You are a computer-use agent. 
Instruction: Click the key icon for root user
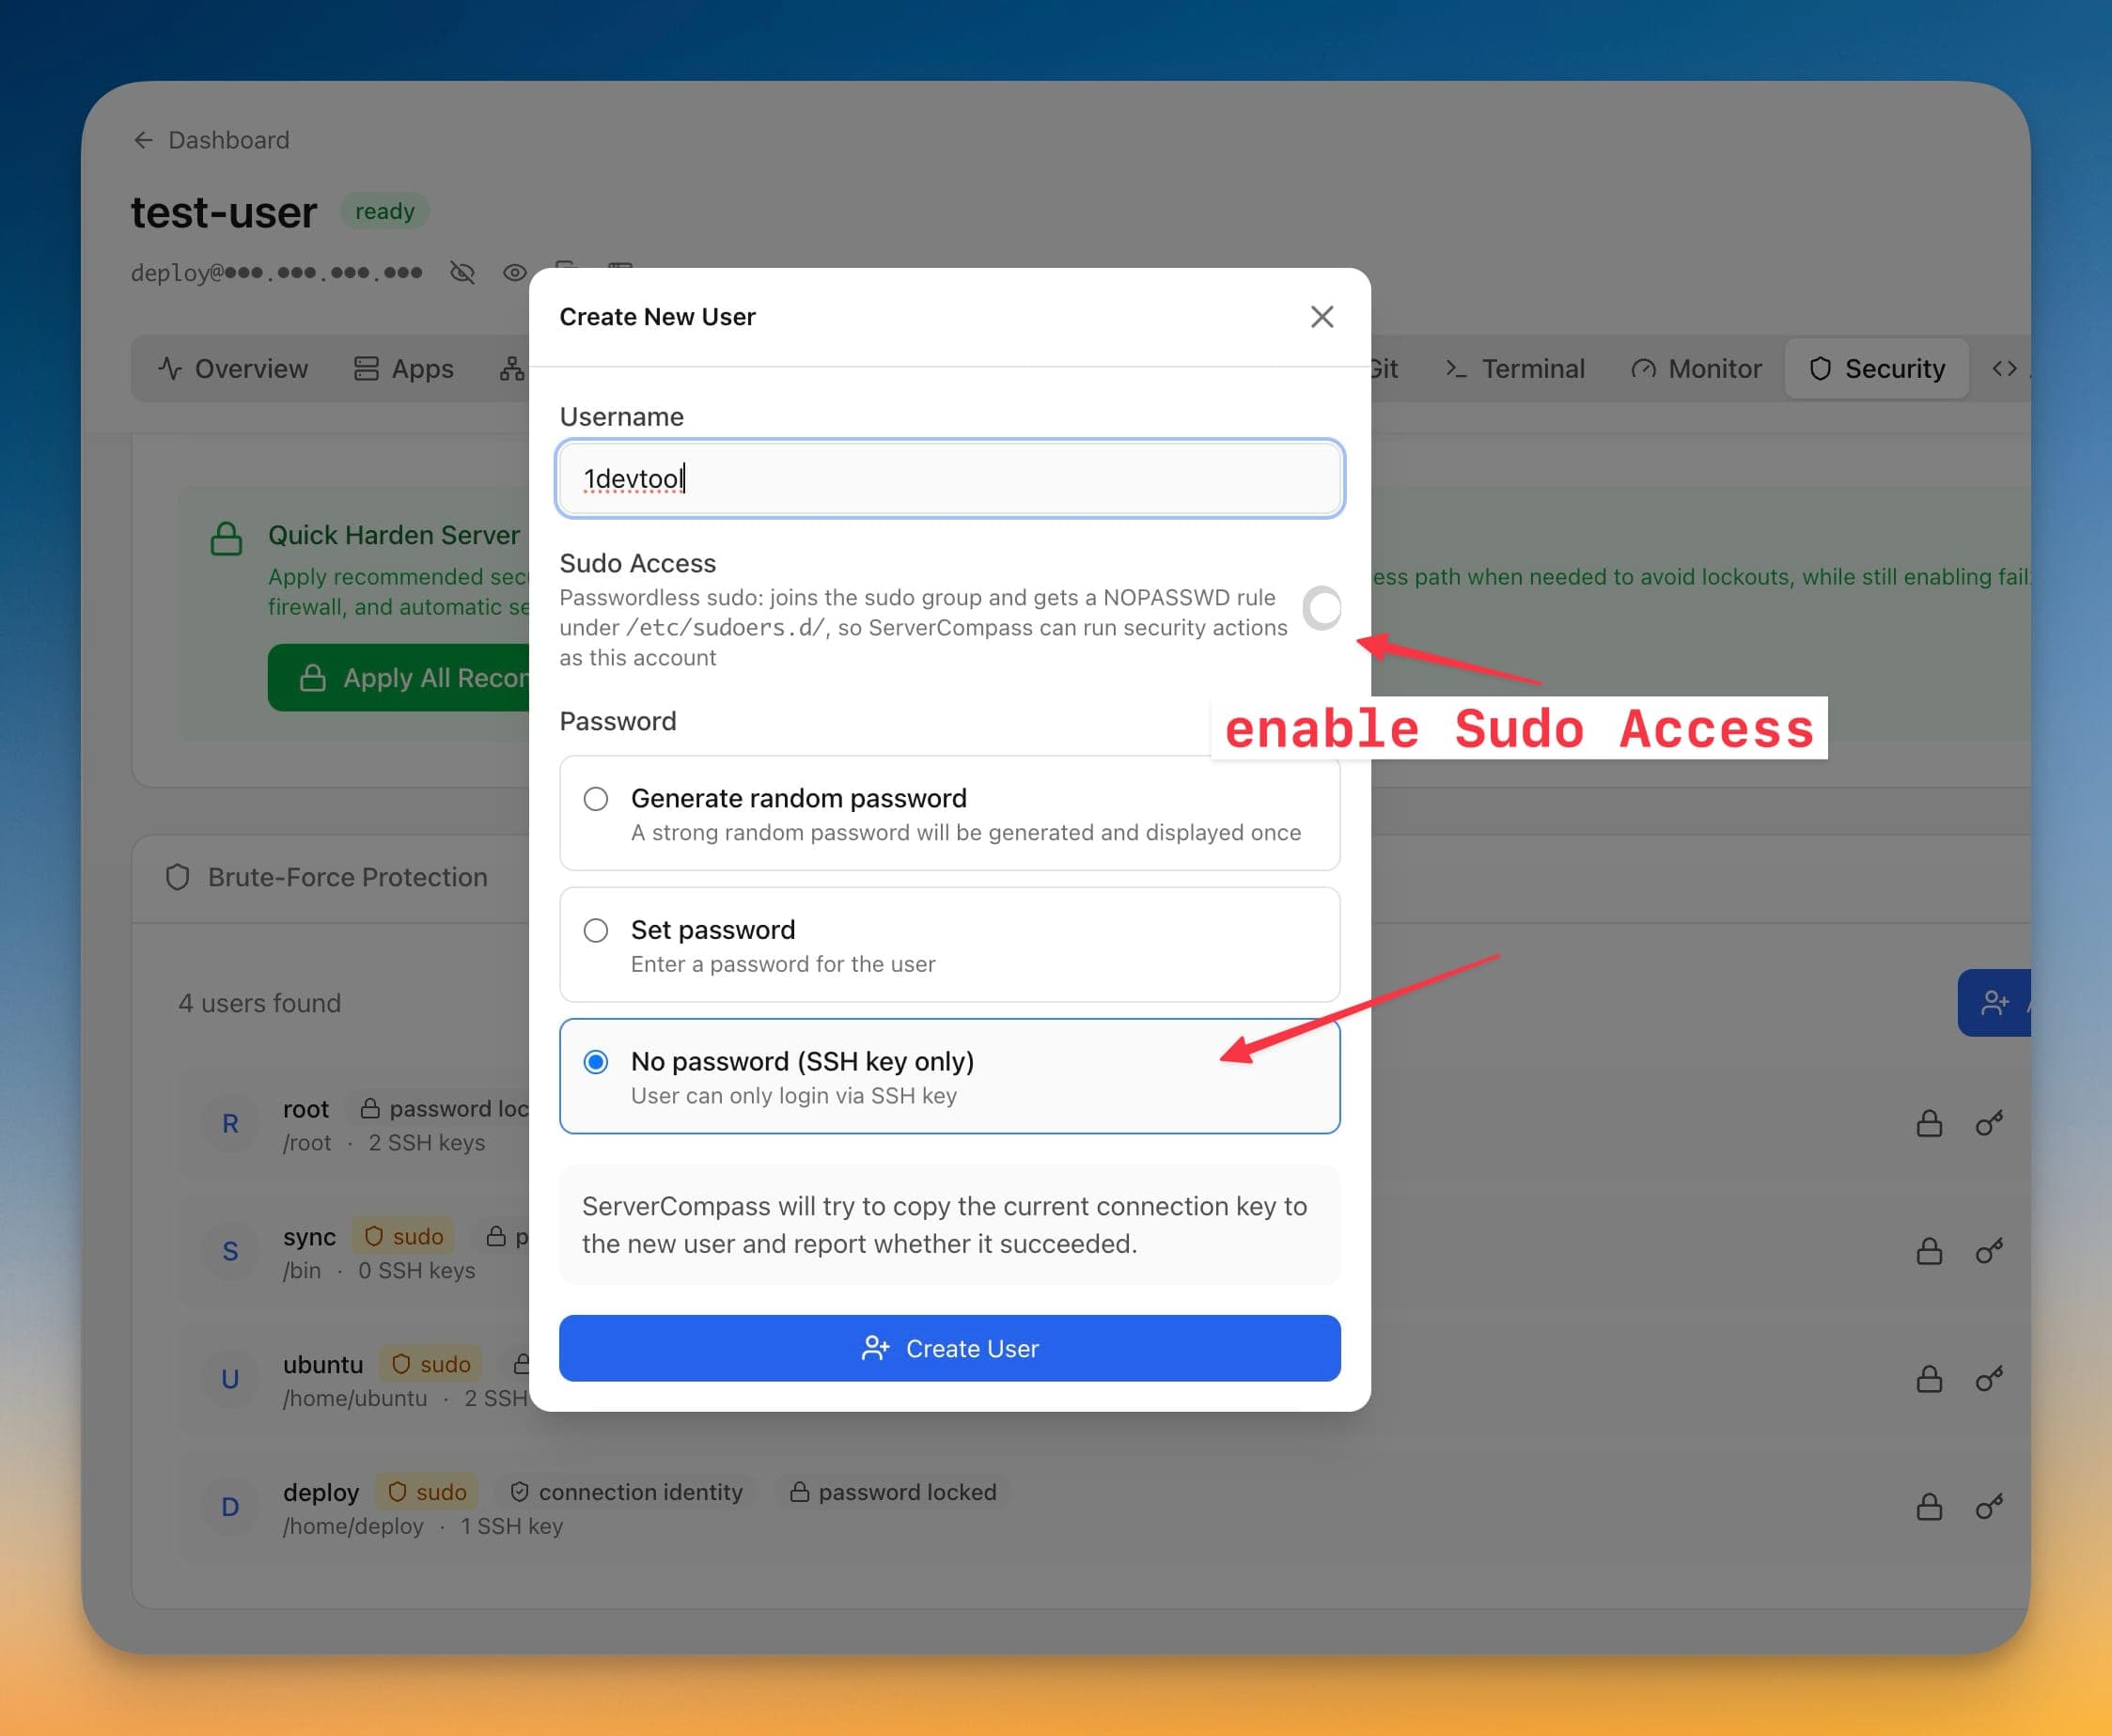pos(1989,1124)
